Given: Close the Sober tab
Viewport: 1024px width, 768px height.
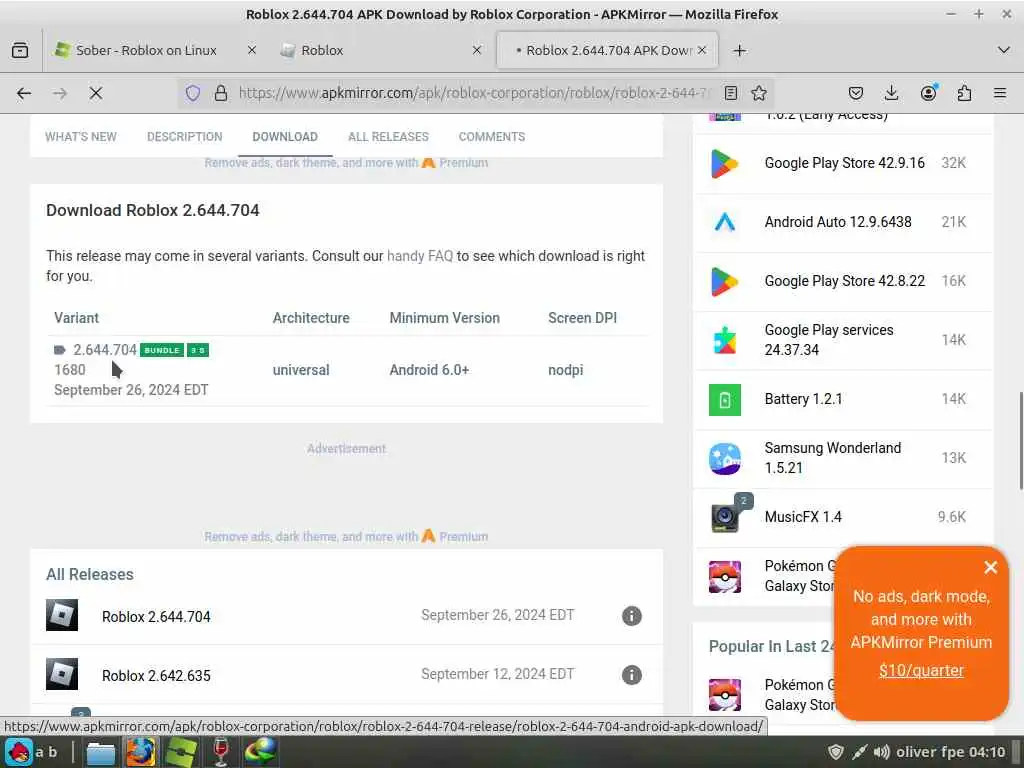Looking at the screenshot, I should pos(251,50).
